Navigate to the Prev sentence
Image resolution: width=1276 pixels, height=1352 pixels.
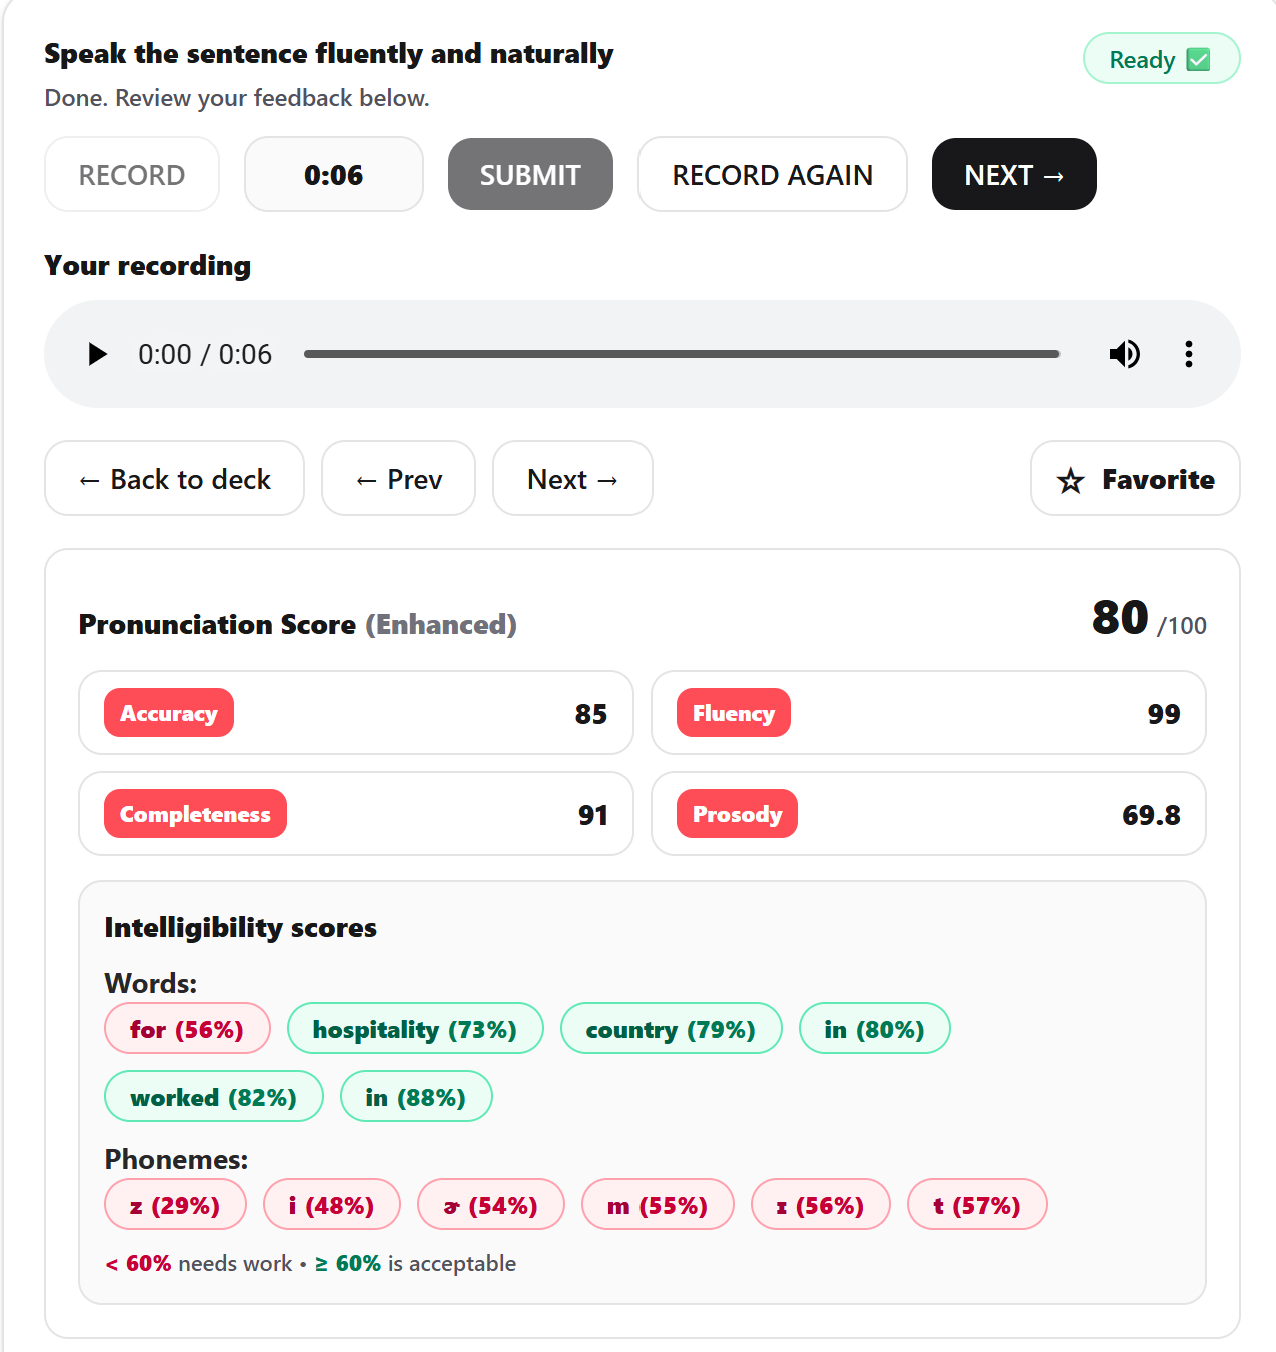[x=397, y=479]
